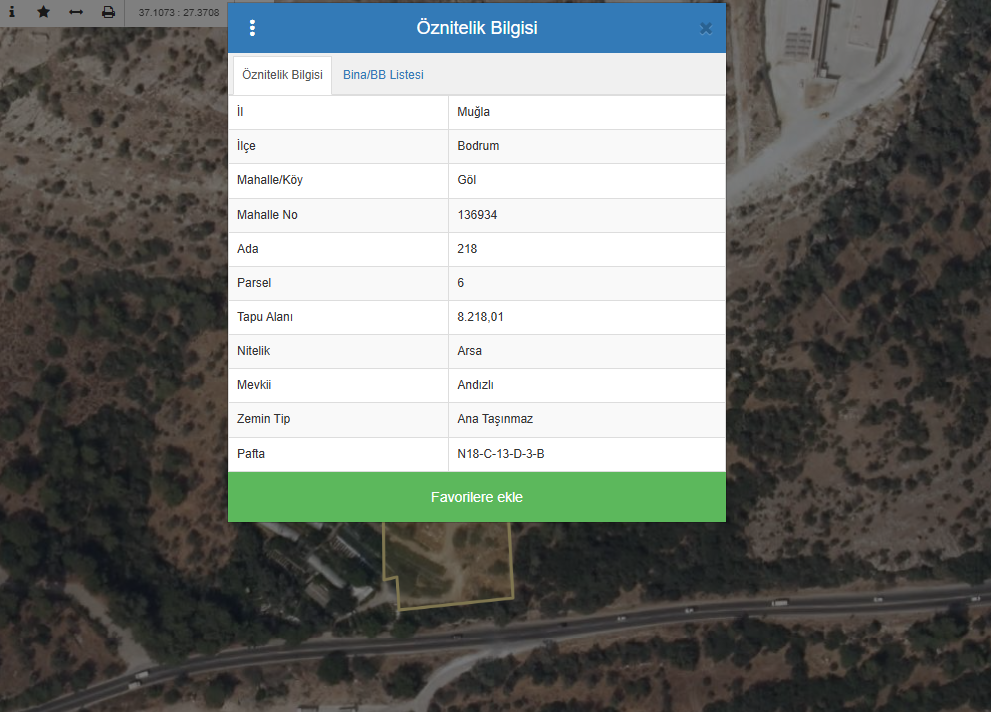The width and height of the screenshot is (991, 712).
Task: Click the info icon in top toolbar
Action: coord(12,12)
